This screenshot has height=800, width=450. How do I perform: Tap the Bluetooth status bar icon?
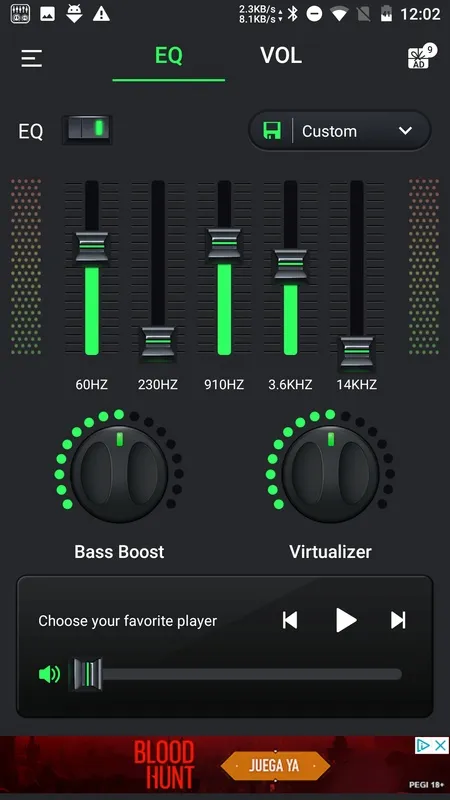tap(292, 14)
